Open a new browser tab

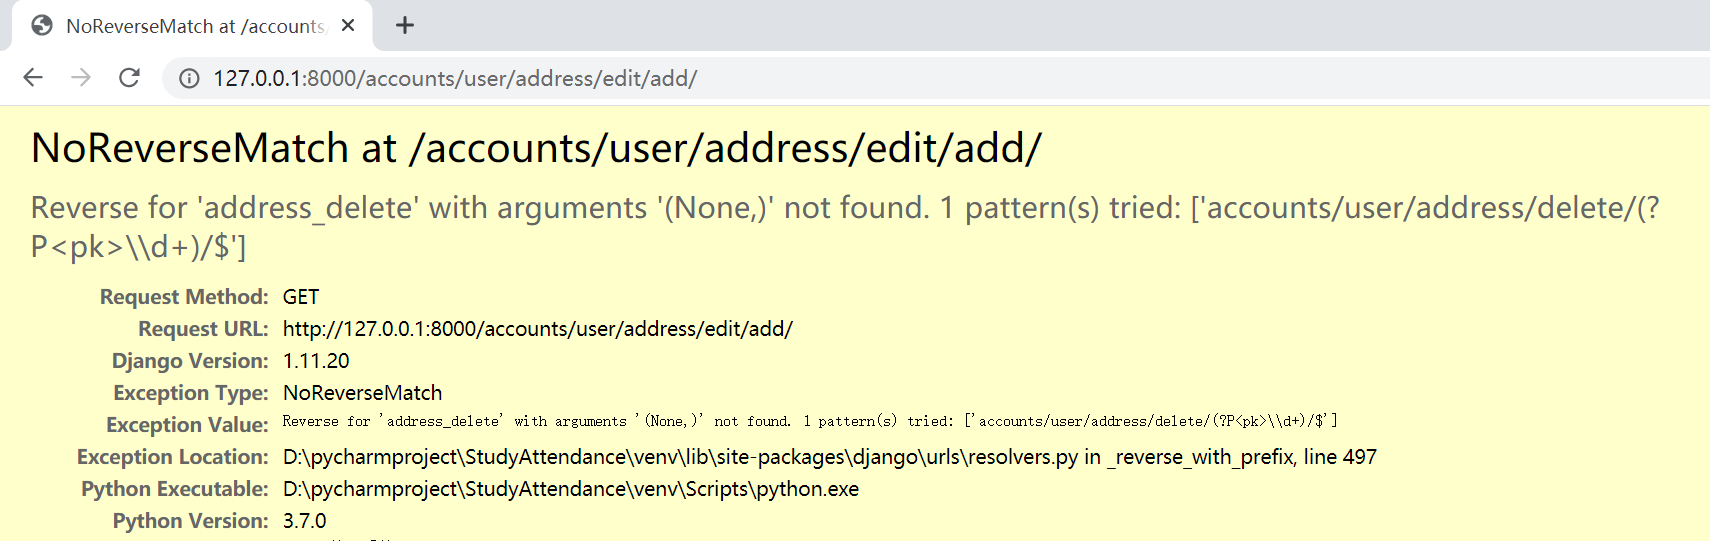[405, 26]
